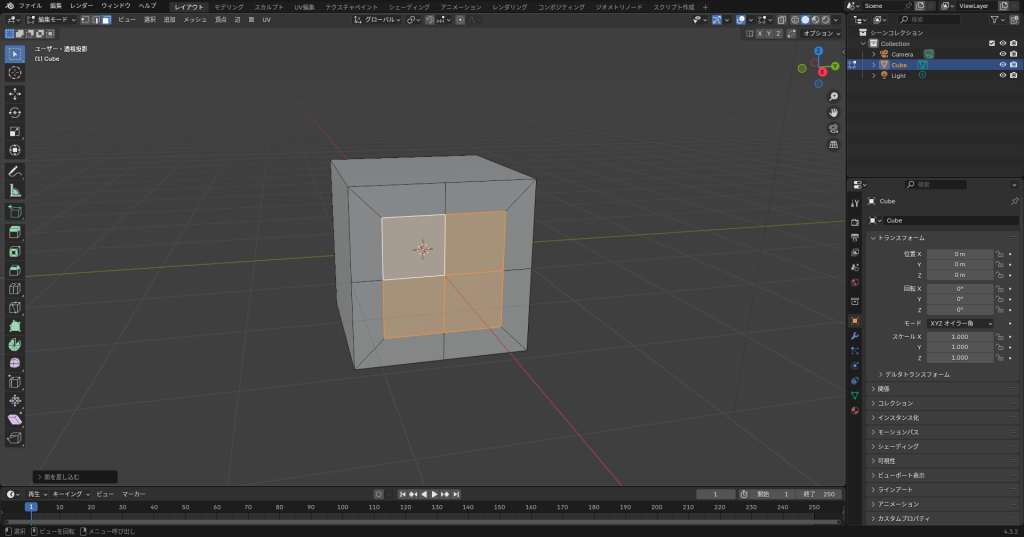
Task: Select the Measure tool
Action: [x=15, y=190]
